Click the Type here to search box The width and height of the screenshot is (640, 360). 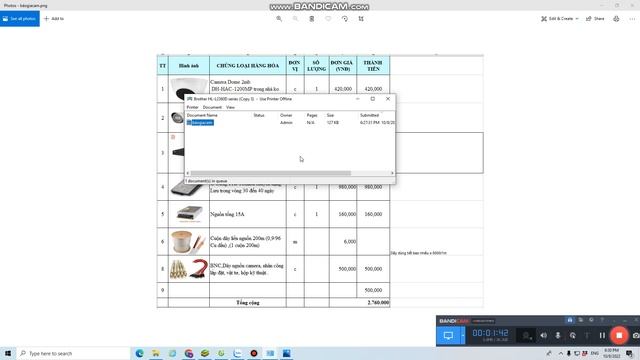[73, 353]
